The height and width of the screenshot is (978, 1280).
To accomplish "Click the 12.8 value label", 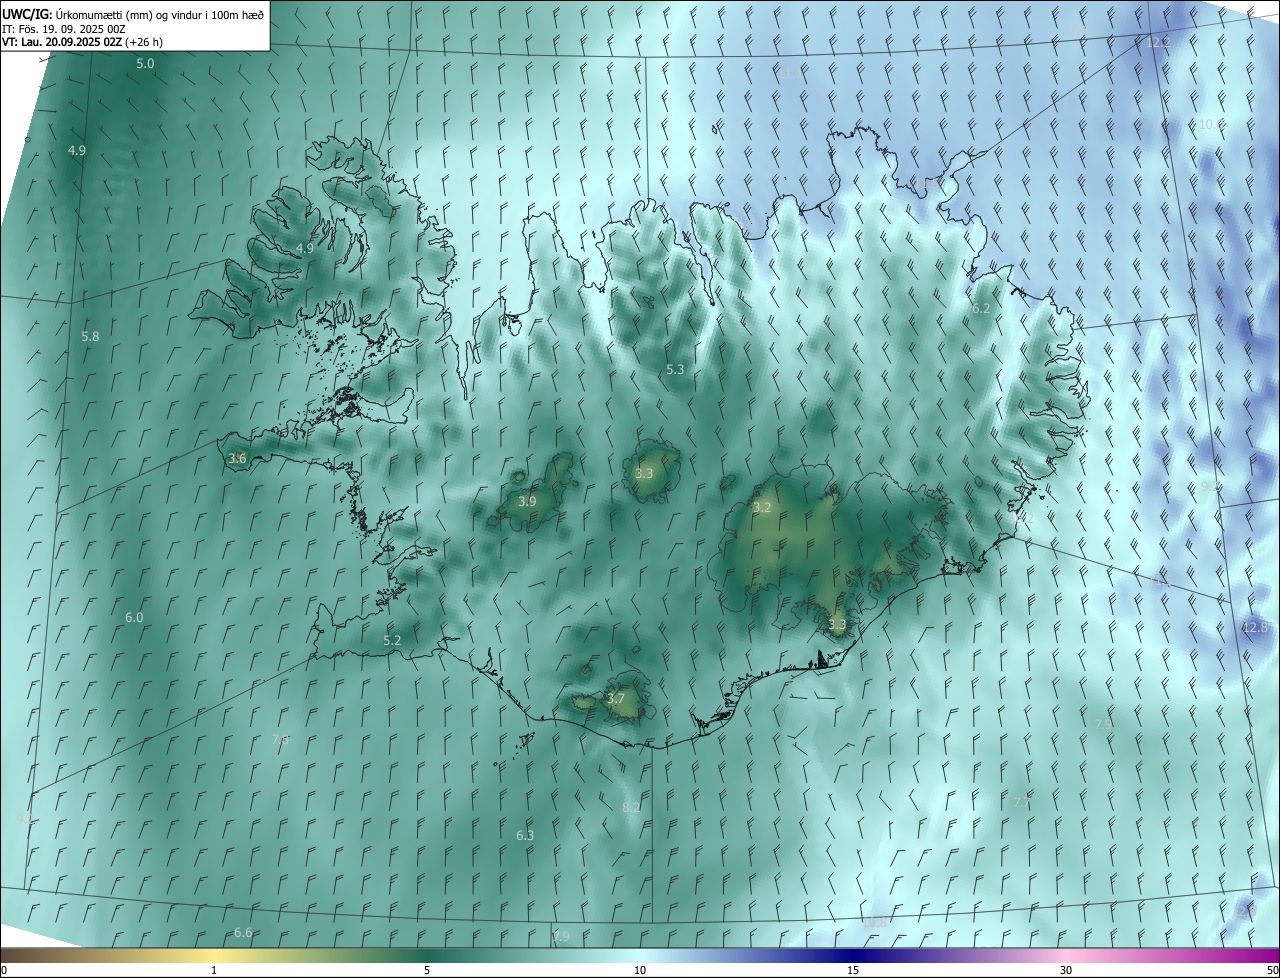I will pos(1254,628).
